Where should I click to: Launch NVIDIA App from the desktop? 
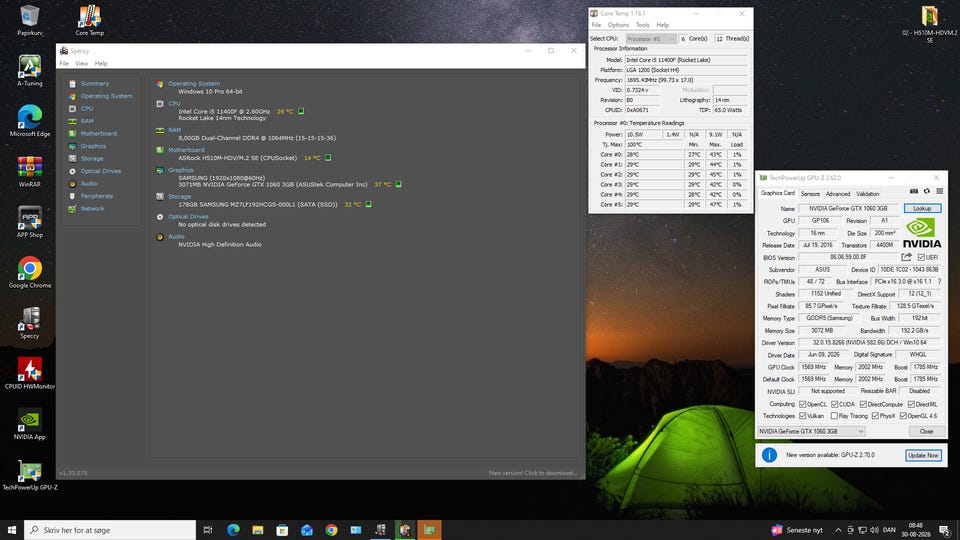[29, 424]
